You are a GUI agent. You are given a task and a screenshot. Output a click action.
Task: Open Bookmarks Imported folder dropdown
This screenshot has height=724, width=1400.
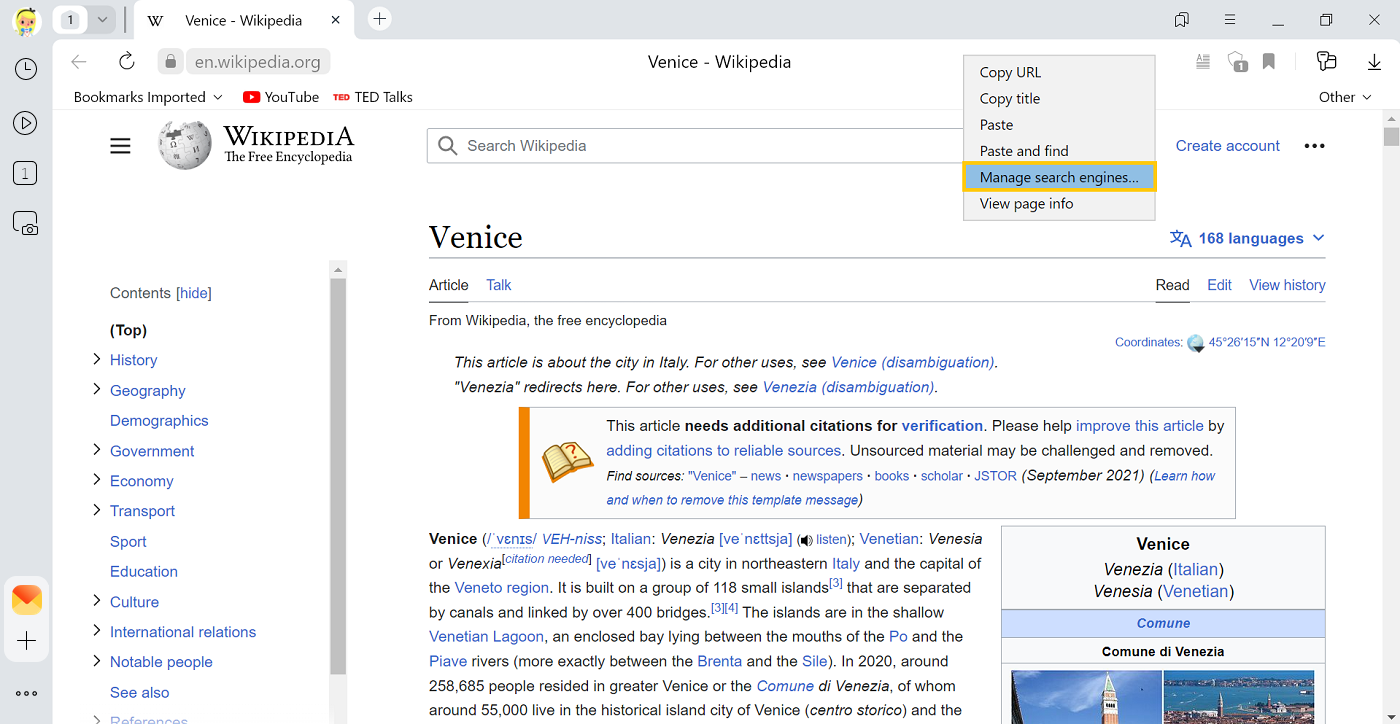tap(147, 97)
